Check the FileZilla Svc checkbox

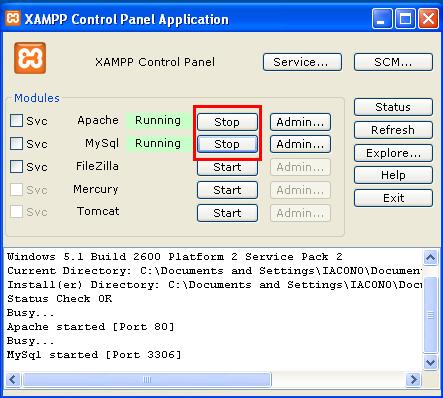[16, 166]
